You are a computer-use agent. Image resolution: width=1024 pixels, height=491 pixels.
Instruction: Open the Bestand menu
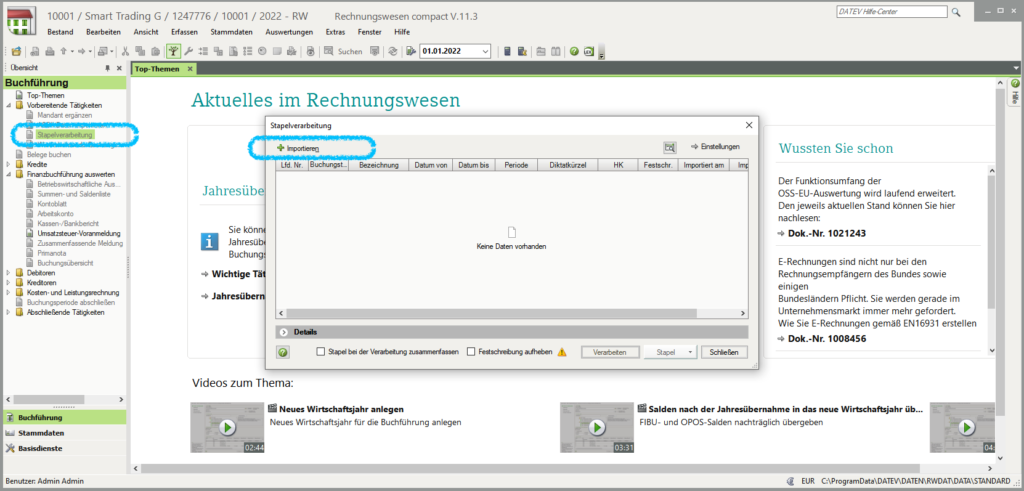pos(61,32)
